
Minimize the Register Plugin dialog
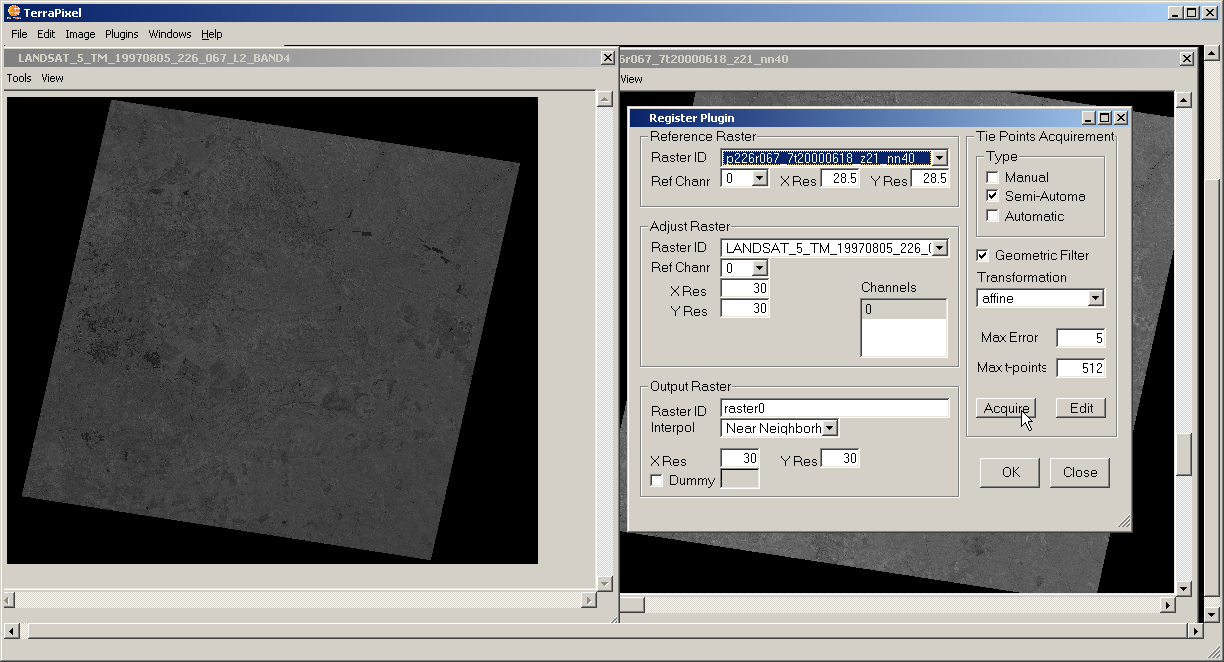pos(1090,118)
